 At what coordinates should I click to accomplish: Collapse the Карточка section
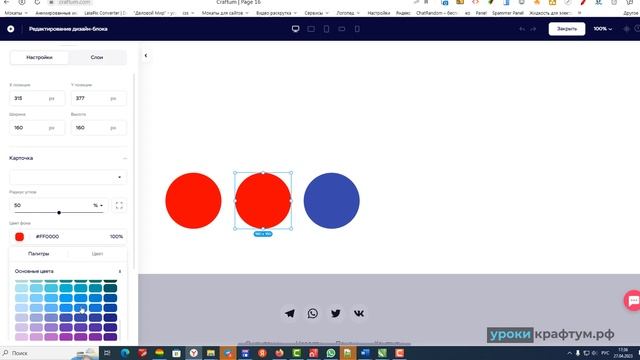[x=124, y=158]
